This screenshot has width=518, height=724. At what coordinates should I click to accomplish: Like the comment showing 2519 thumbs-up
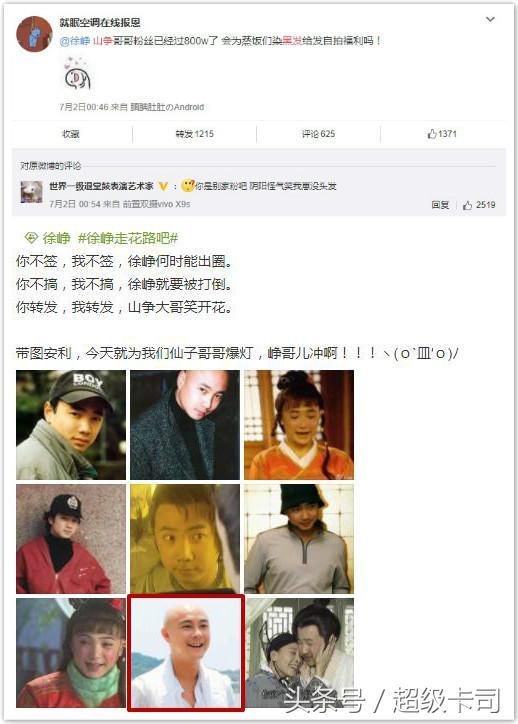click(x=479, y=205)
